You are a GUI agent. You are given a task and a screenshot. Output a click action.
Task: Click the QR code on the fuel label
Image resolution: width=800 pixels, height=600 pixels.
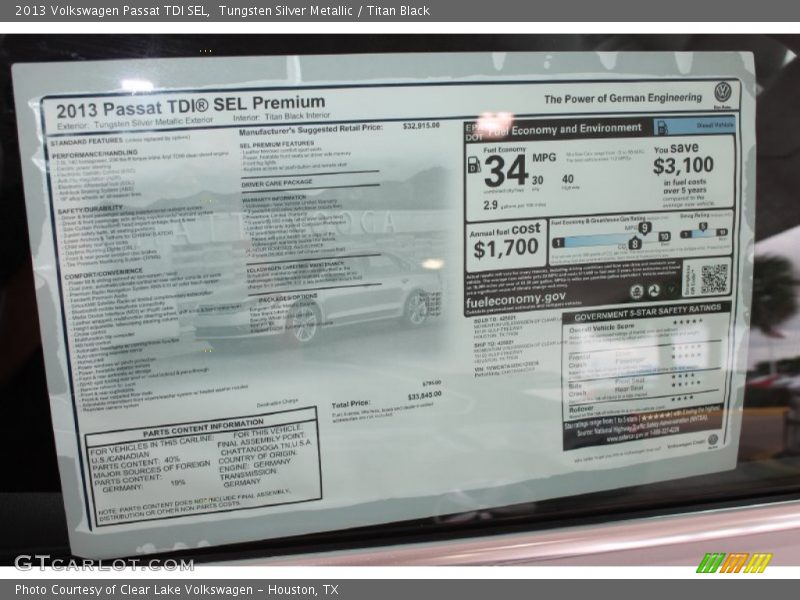[713, 278]
